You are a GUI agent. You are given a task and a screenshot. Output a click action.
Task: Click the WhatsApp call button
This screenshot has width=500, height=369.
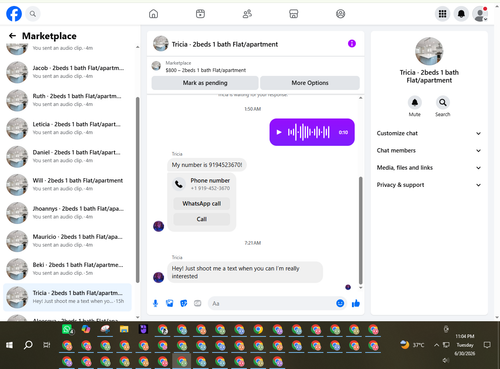[x=202, y=204]
